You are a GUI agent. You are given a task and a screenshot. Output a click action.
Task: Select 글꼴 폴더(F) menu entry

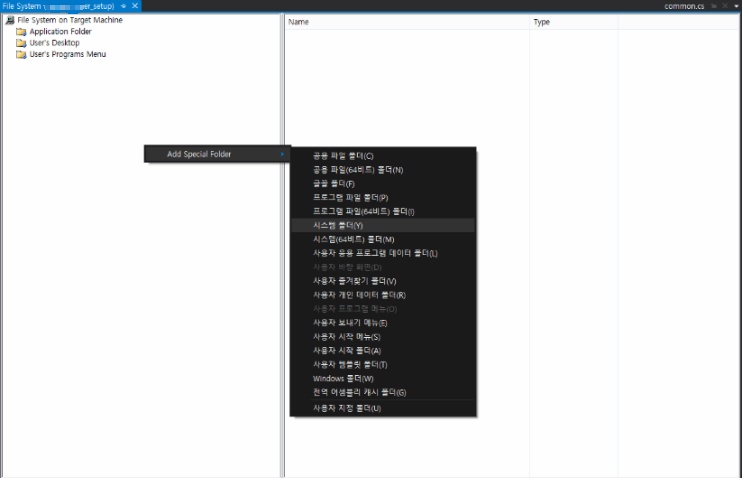pyautogui.click(x=383, y=184)
